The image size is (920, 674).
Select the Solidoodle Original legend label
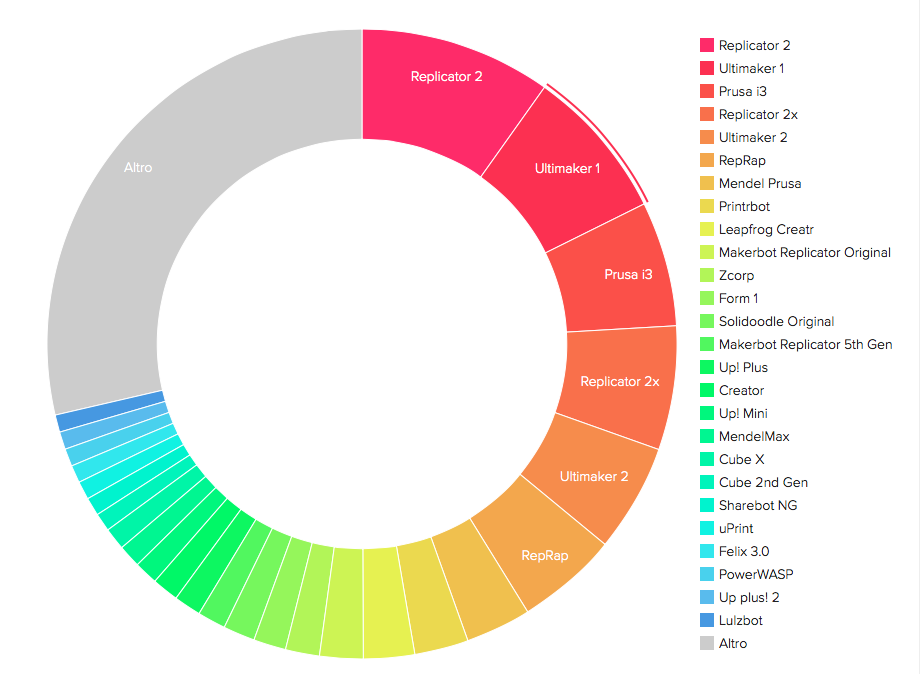(776, 321)
